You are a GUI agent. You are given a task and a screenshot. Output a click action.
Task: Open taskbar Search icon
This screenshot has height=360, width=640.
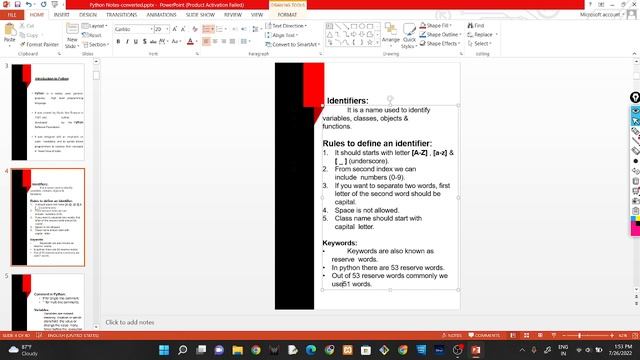point(182,350)
